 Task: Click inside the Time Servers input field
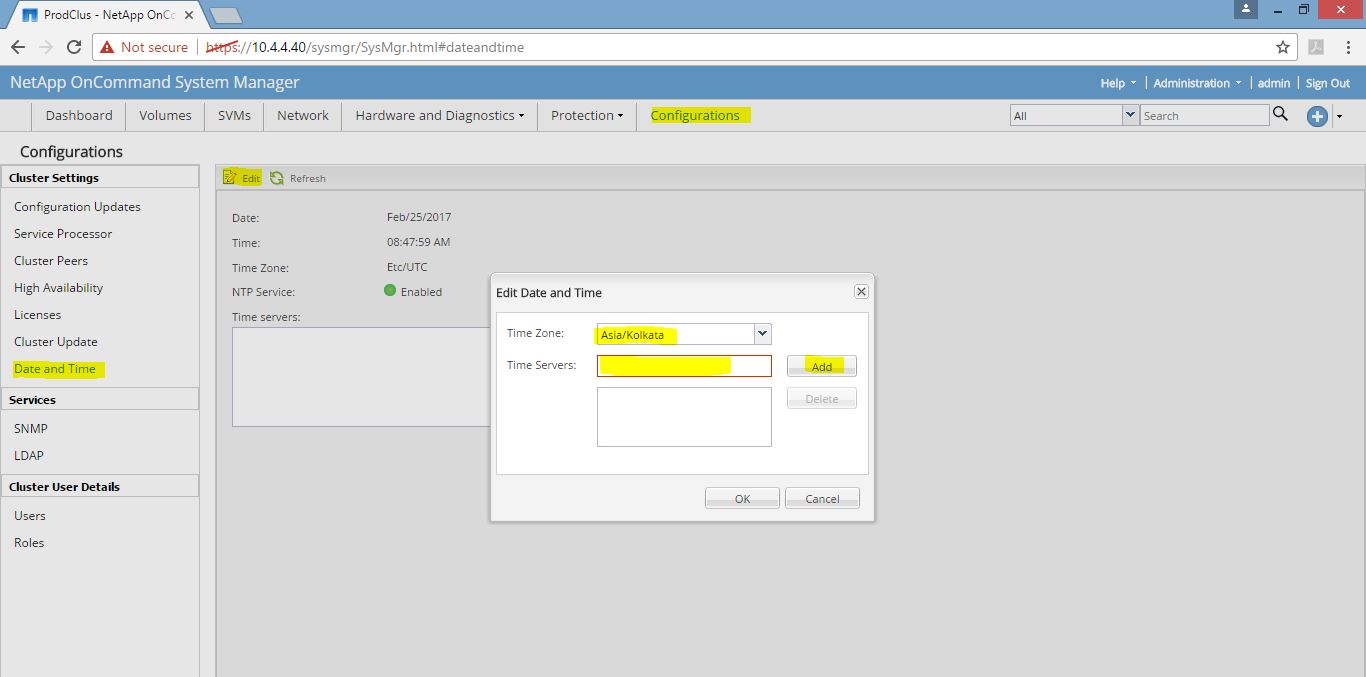tap(683, 365)
